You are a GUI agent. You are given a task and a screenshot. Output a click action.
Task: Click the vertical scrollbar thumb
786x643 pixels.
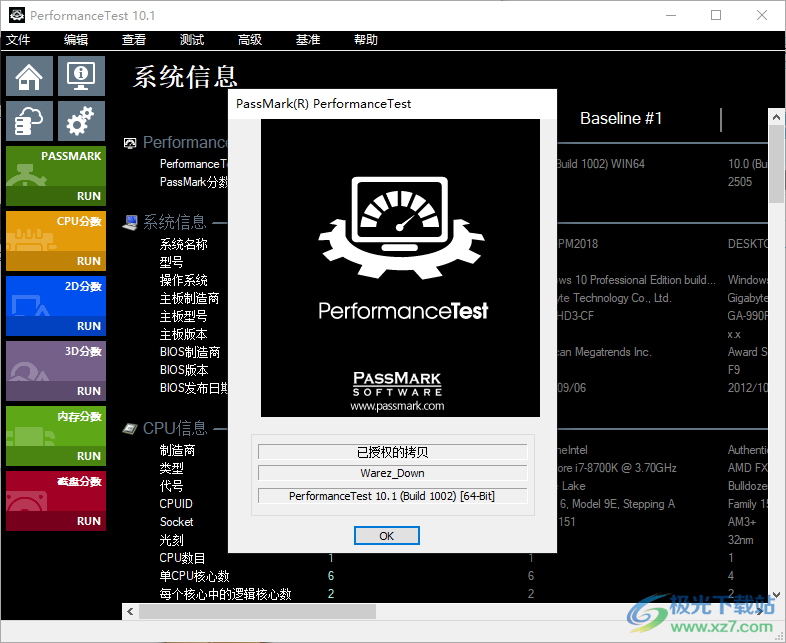pyautogui.click(x=776, y=164)
